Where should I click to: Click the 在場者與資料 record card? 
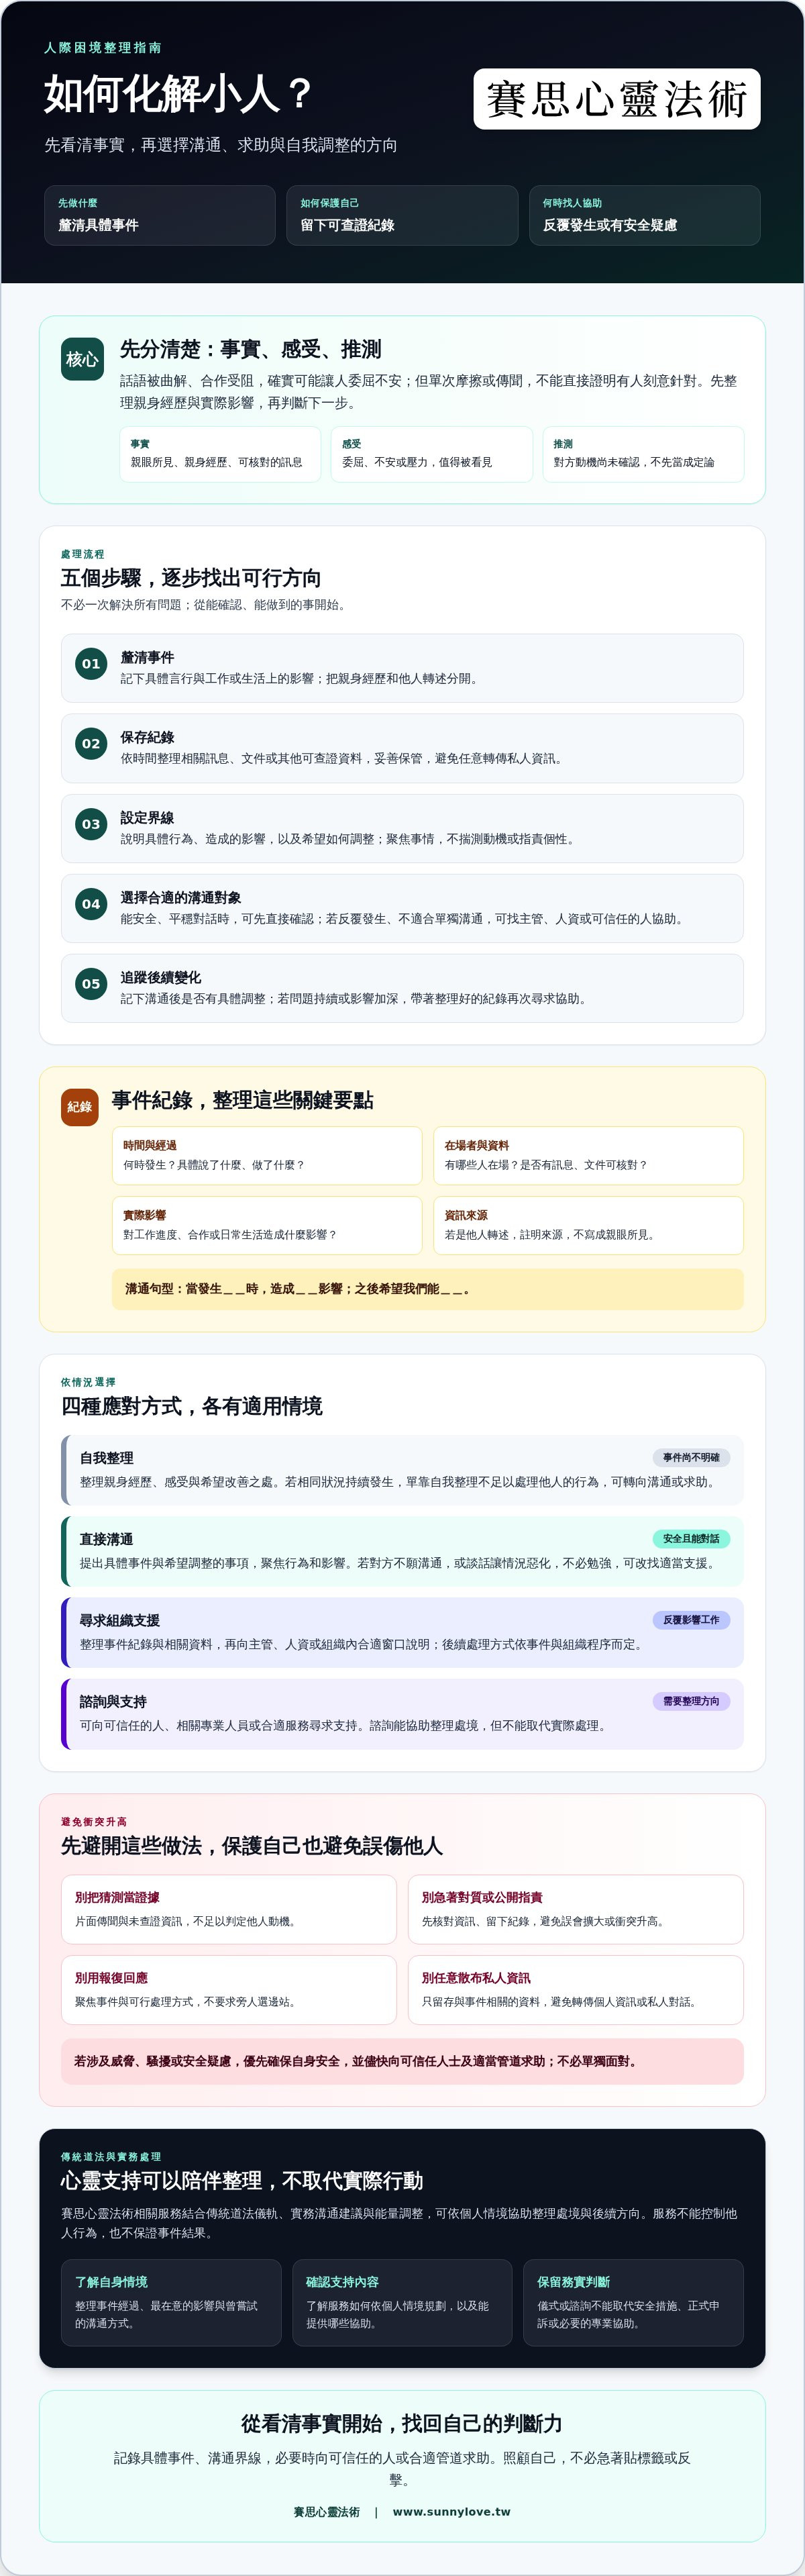point(589,1156)
